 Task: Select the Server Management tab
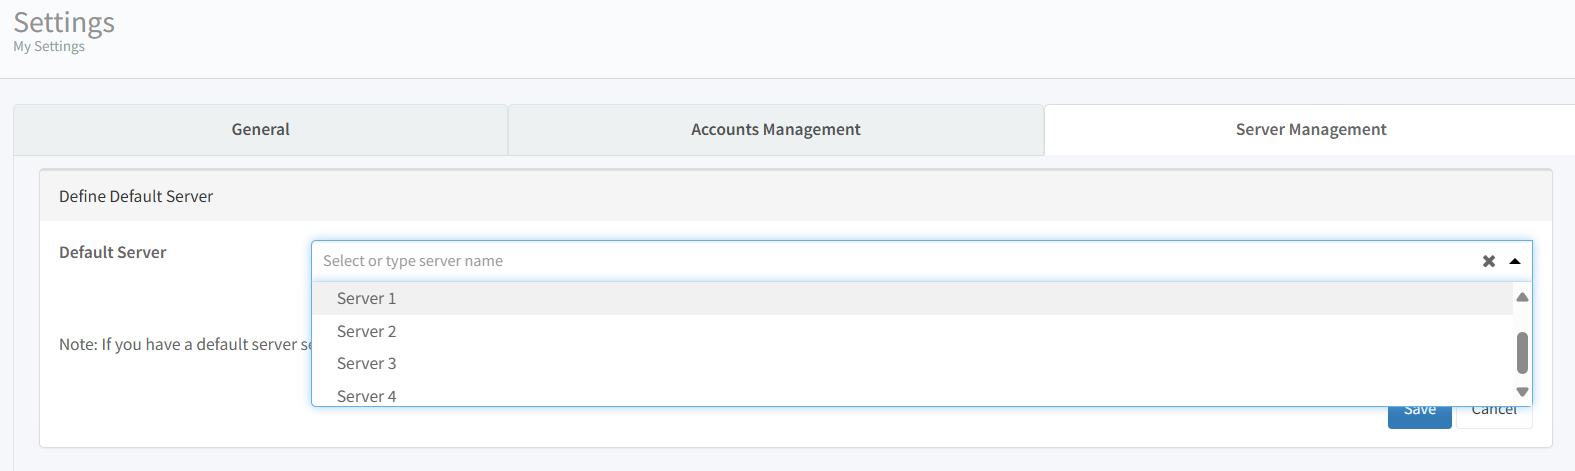(x=1310, y=130)
